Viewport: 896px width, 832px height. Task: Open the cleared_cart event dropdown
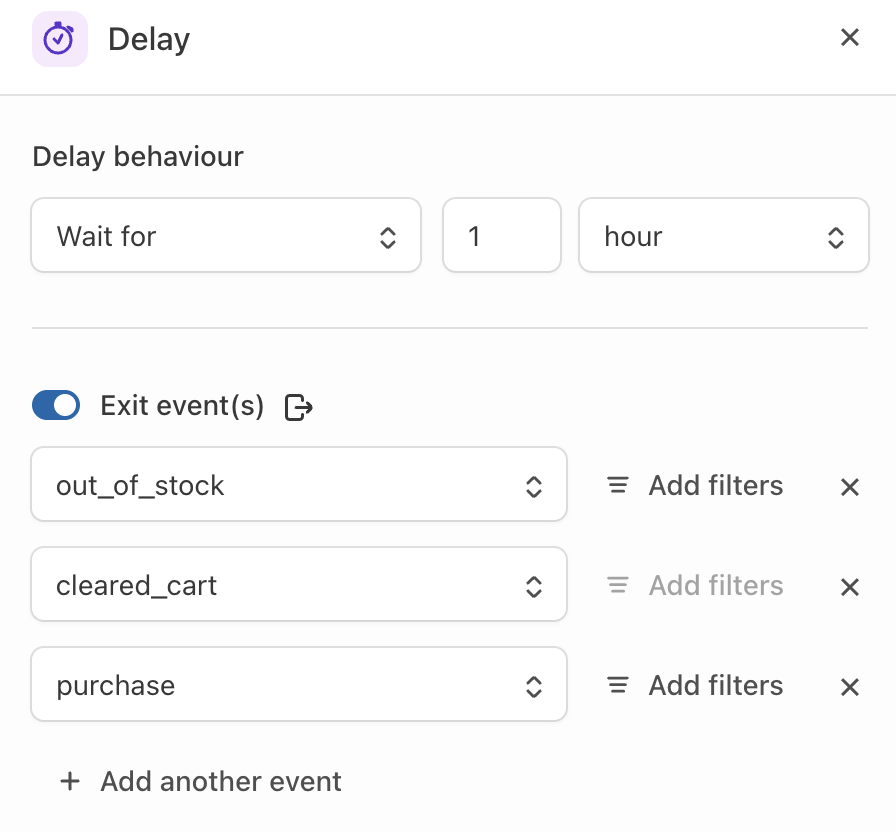[x=298, y=585]
